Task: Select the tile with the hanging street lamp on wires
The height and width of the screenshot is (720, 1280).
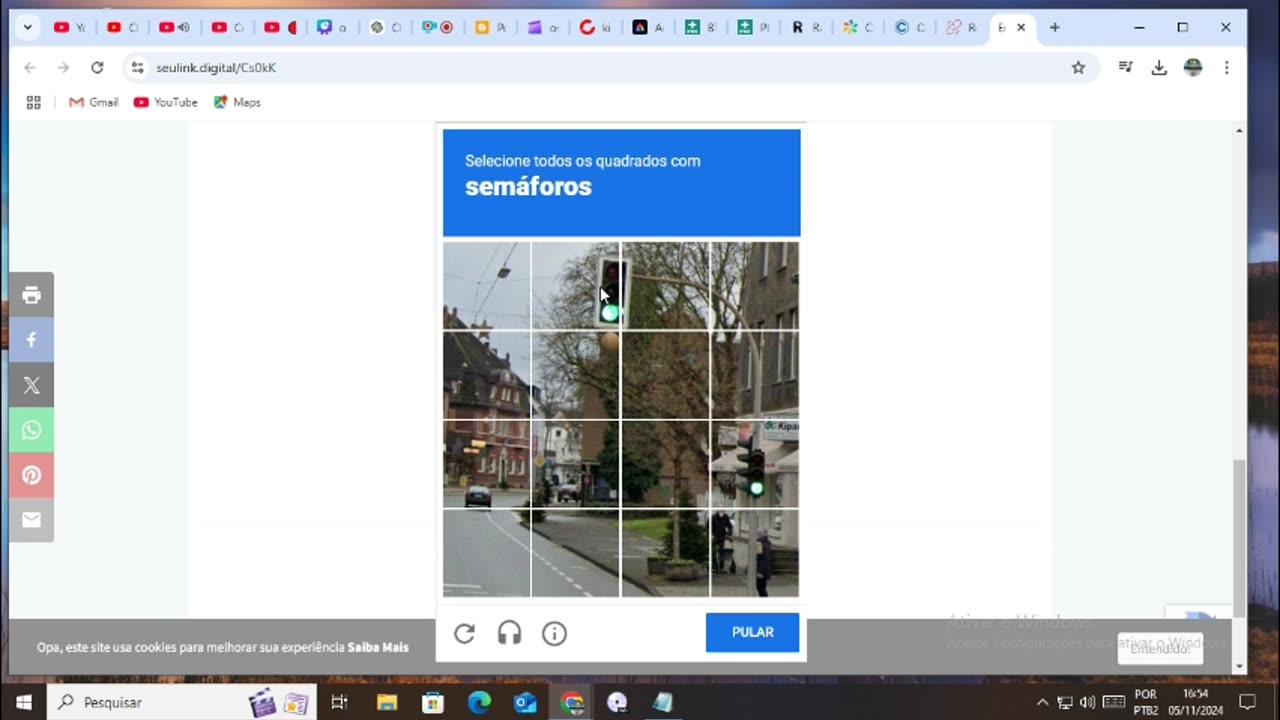Action: tap(486, 285)
